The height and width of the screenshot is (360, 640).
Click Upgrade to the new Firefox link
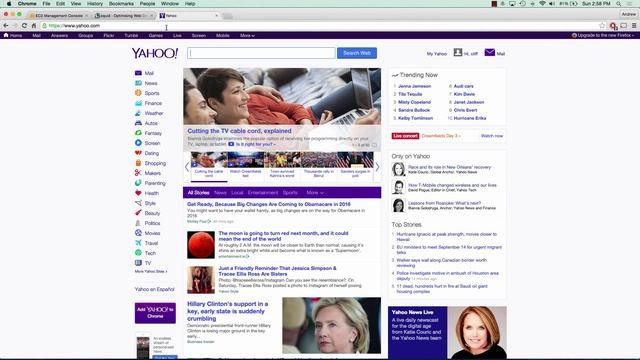pyautogui.click(x=603, y=36)
